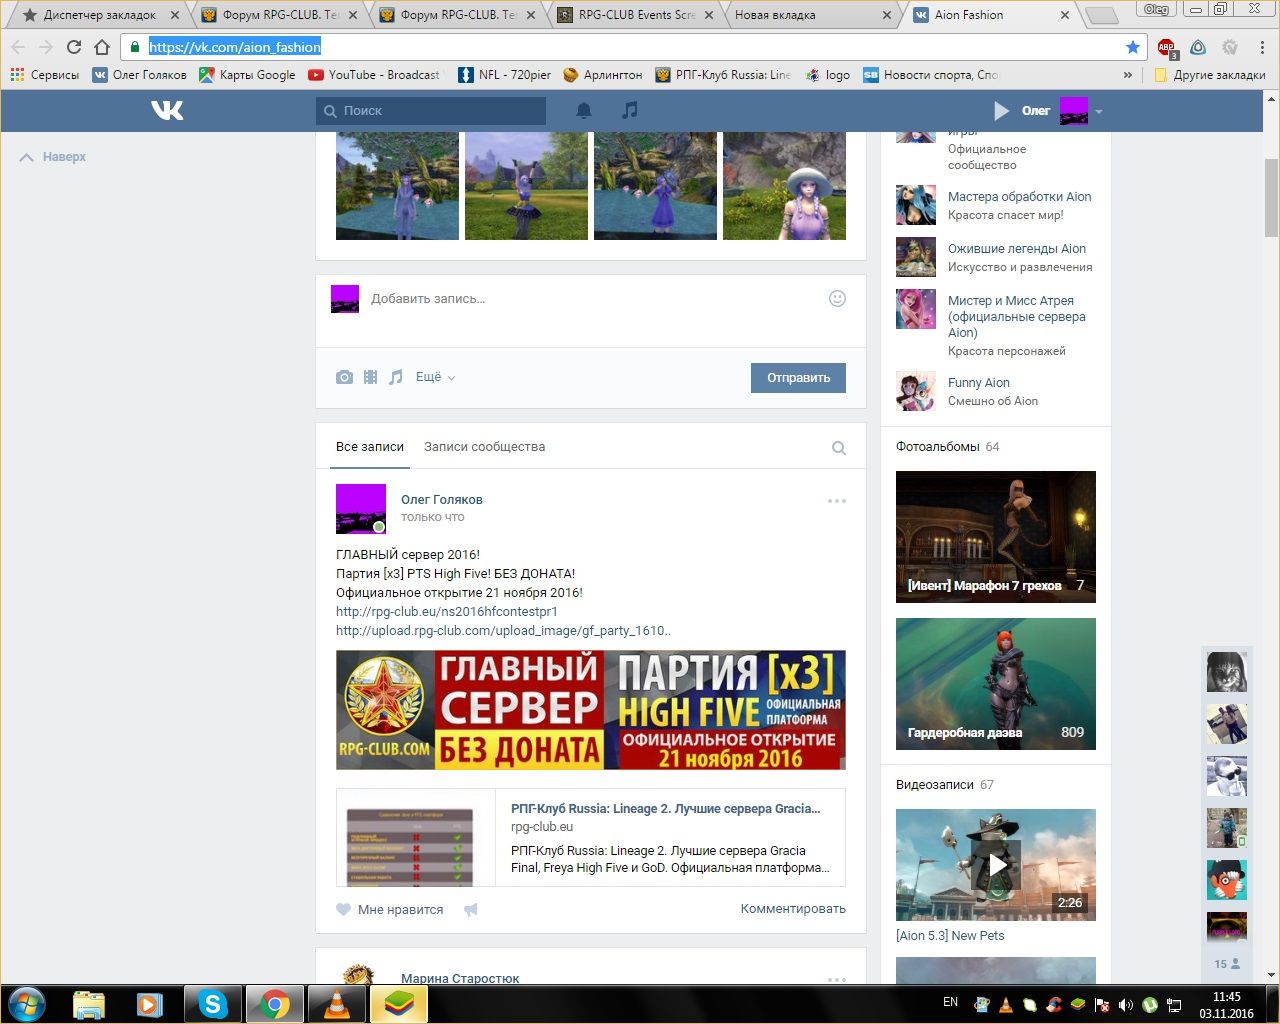This screenshot has height=1024, width=1280.
Task: Click the Добавить запись text field
Action: (592, 298)
